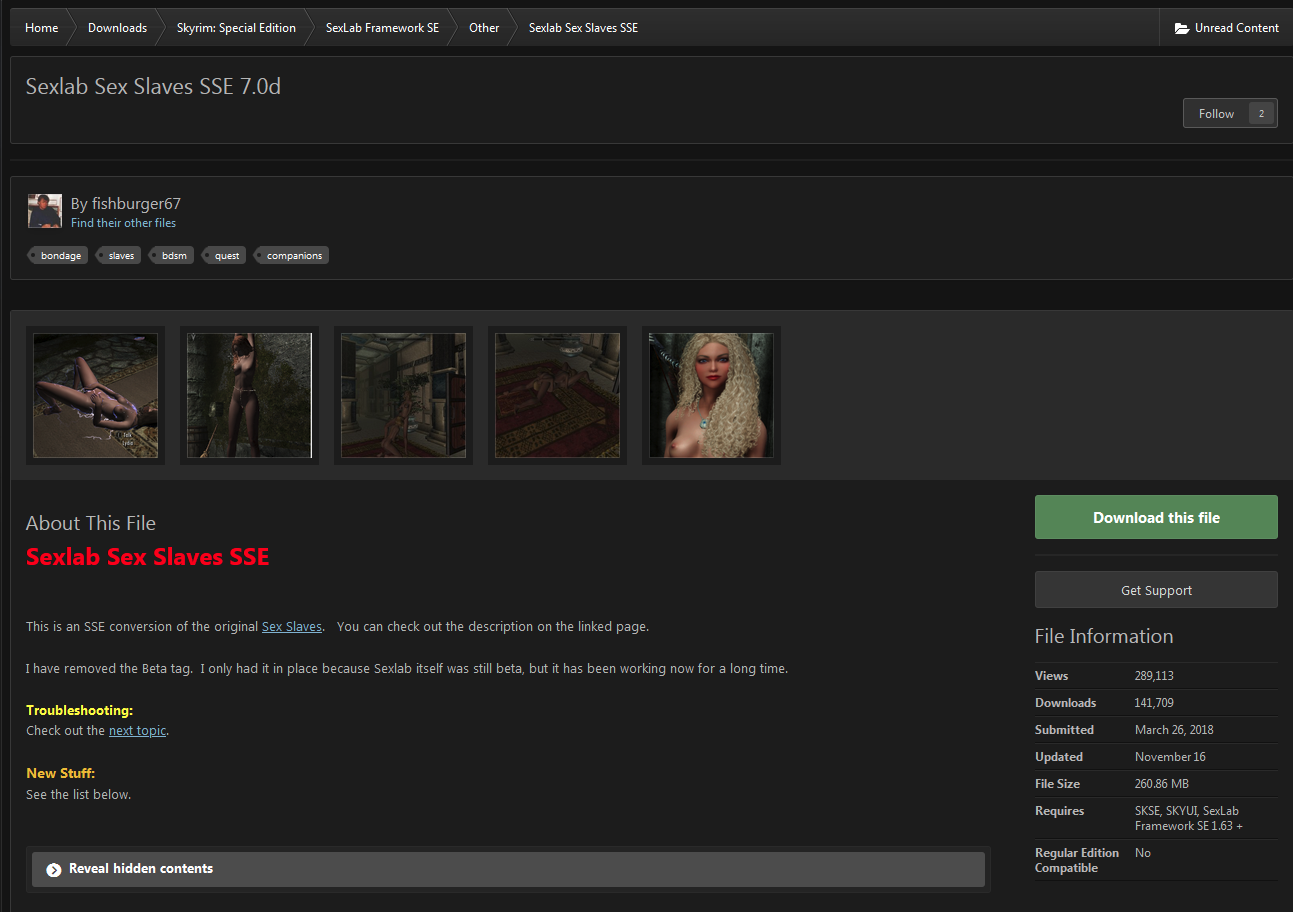Open the SexLab Framework SE breadcrumb
This screenshot has height=912, width=1293.
coord(382,28)
